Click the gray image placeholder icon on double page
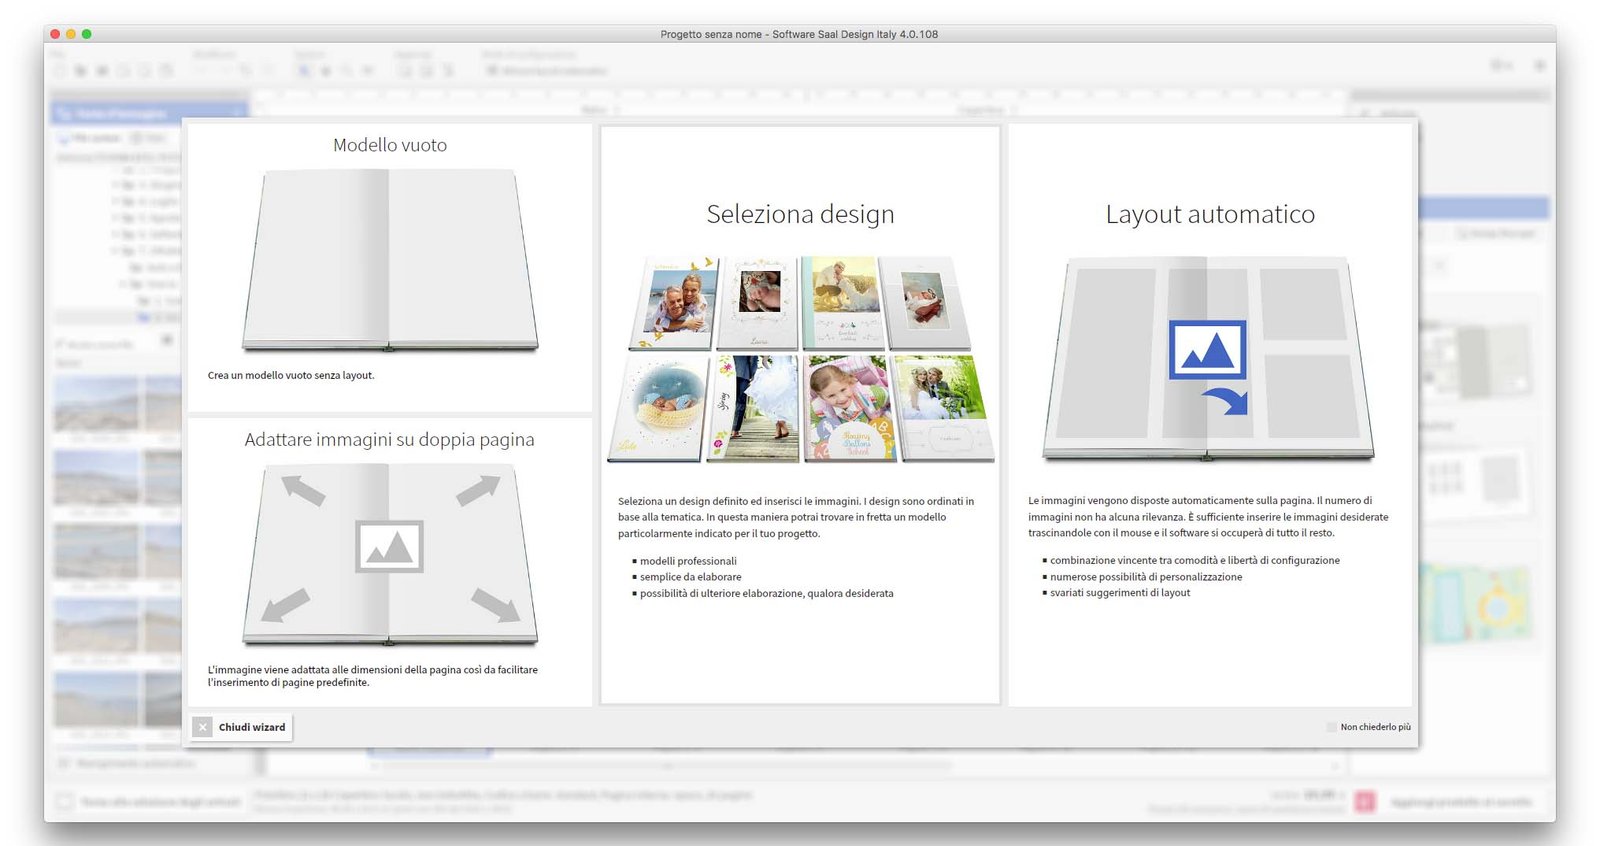Viewport: 1600px width, 846px height. click(389, 547)
